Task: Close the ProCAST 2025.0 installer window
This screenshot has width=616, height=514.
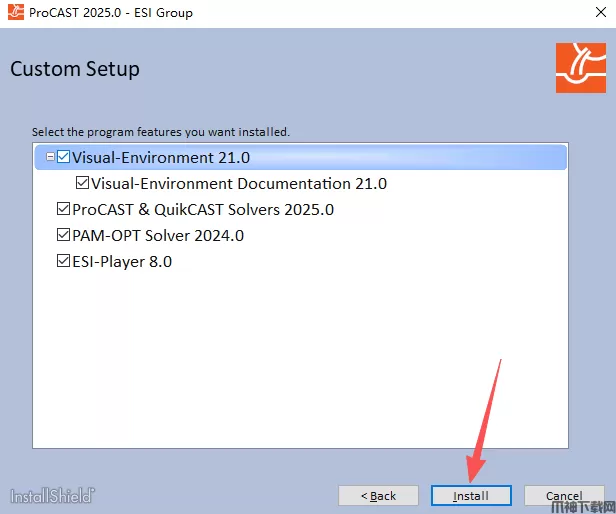Action: point(601,12)
